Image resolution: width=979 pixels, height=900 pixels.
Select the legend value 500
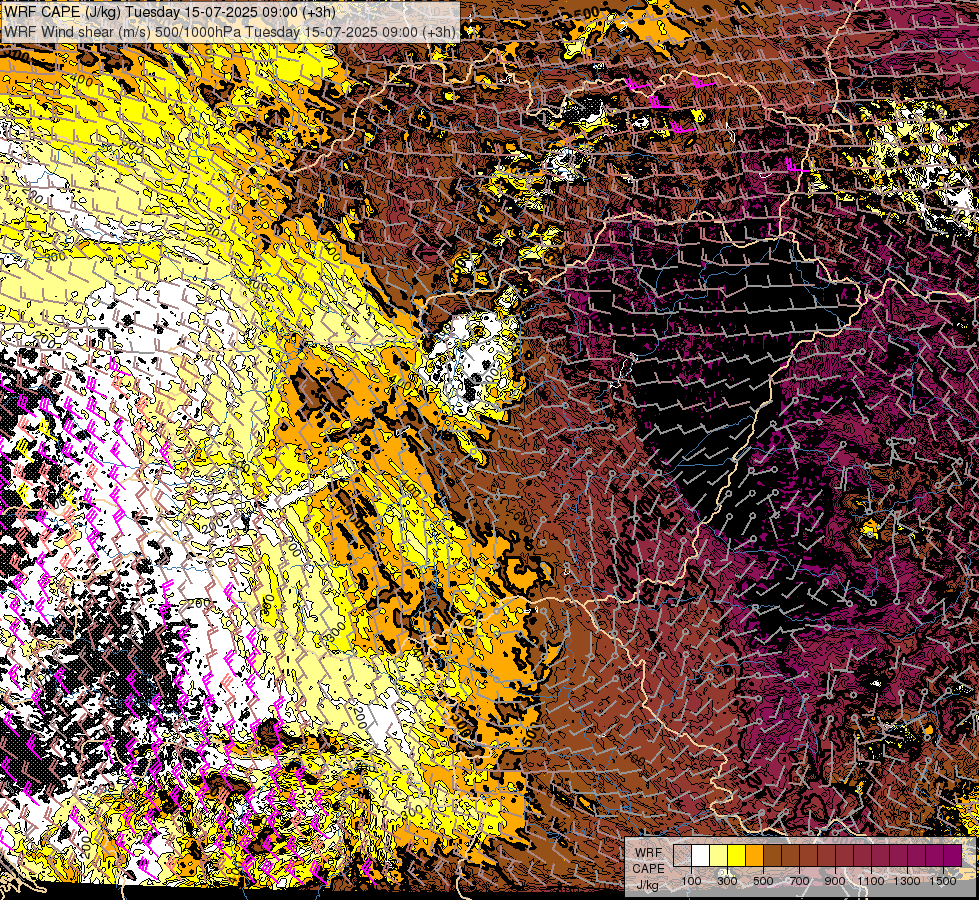point(763,881)
